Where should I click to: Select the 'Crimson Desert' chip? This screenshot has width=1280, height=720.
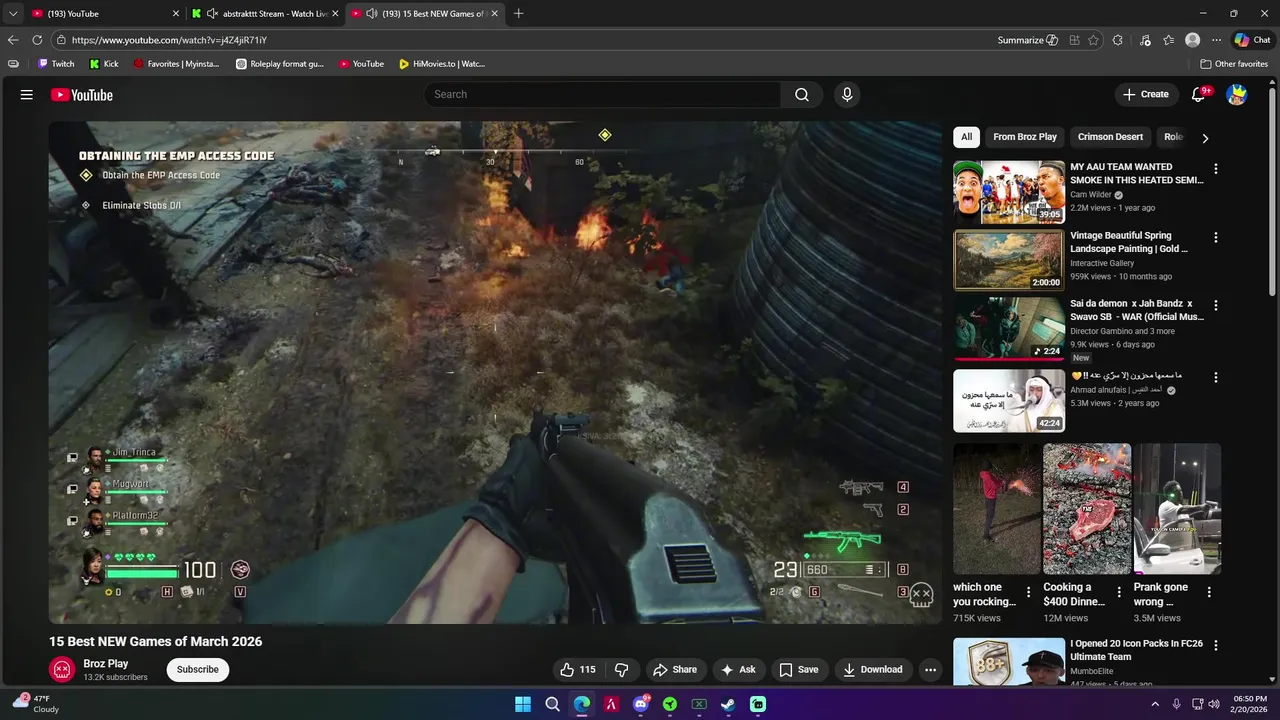tap(1110, 137)
